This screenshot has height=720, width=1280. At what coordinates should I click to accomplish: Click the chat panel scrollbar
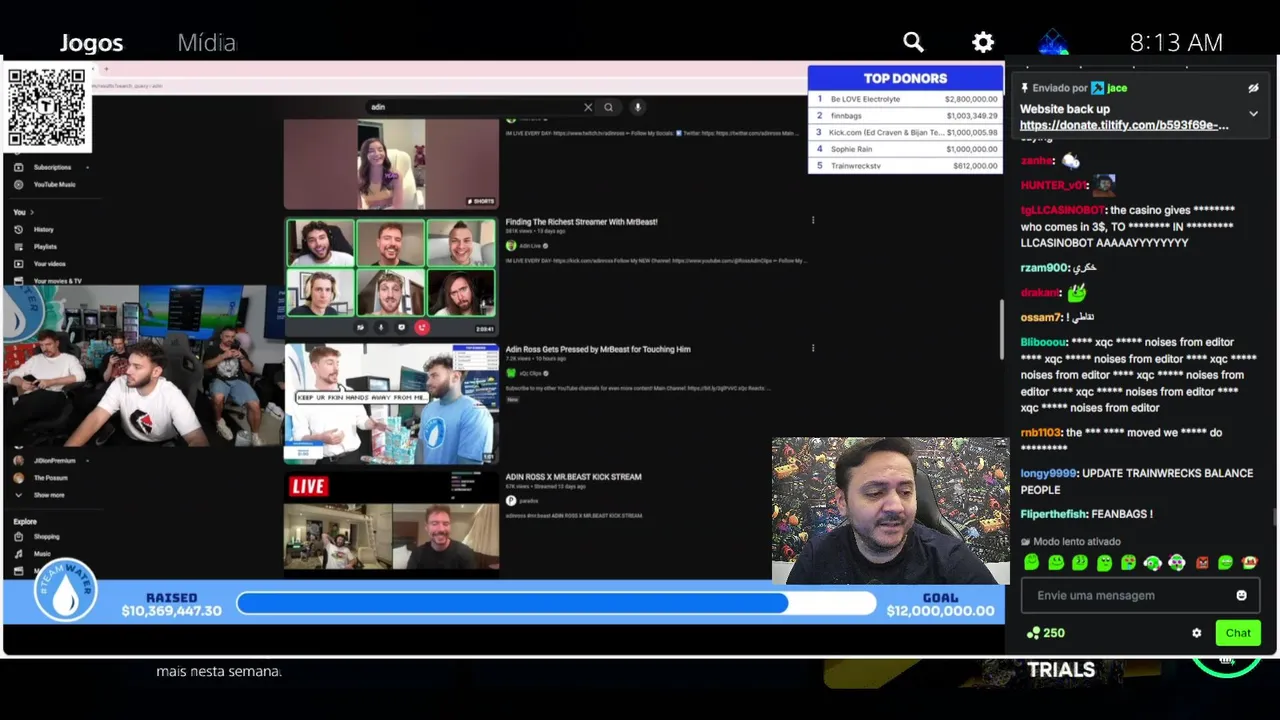[1273, 516]
